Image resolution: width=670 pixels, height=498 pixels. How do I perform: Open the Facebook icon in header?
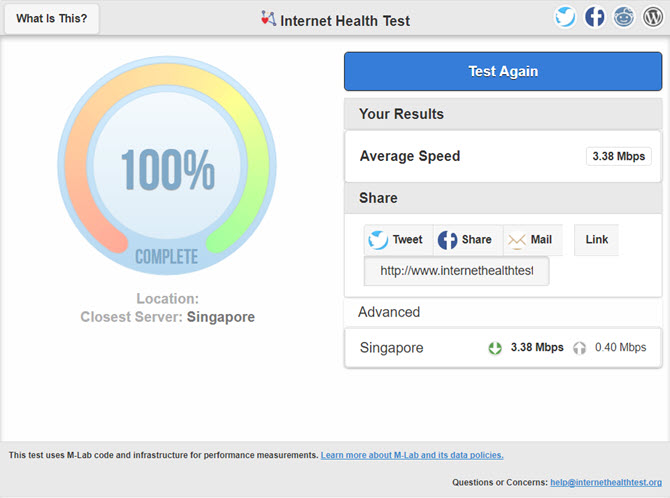tap(594, 18)
